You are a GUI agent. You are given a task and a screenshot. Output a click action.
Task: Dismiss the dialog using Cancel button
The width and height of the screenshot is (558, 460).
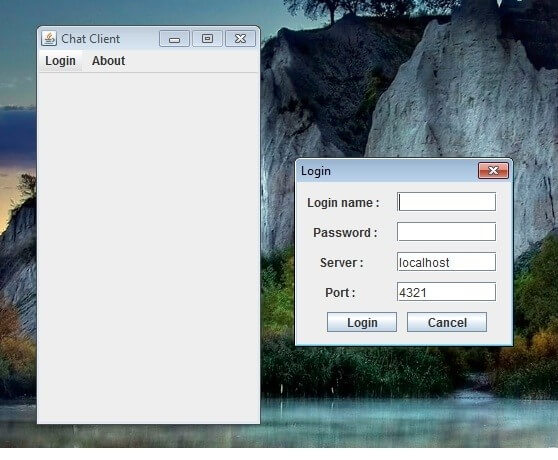(x=447, y=322)
